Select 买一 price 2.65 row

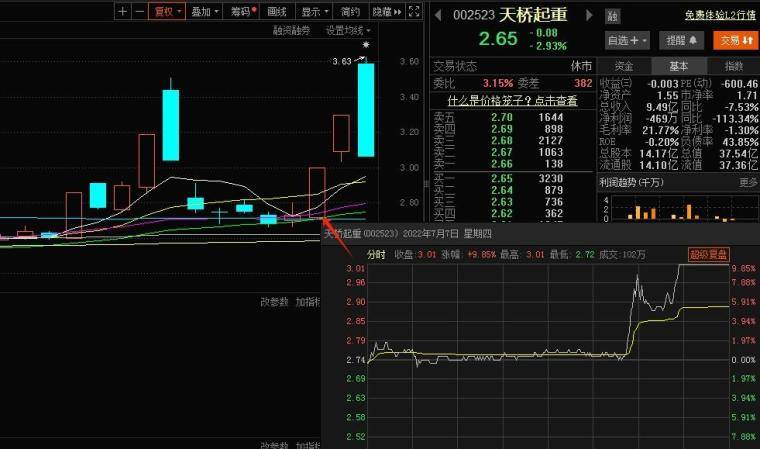tap(512, 178)
